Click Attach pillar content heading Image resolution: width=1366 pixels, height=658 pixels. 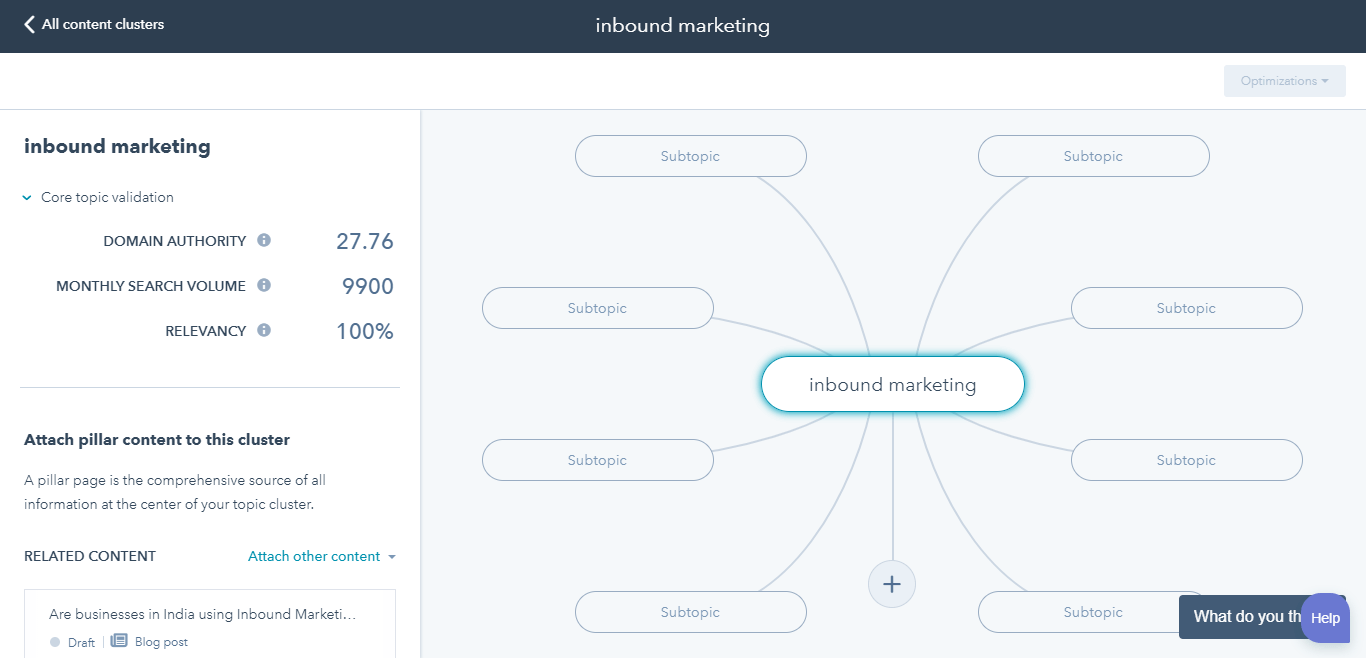pyautogui.click(x=157, y=439)
